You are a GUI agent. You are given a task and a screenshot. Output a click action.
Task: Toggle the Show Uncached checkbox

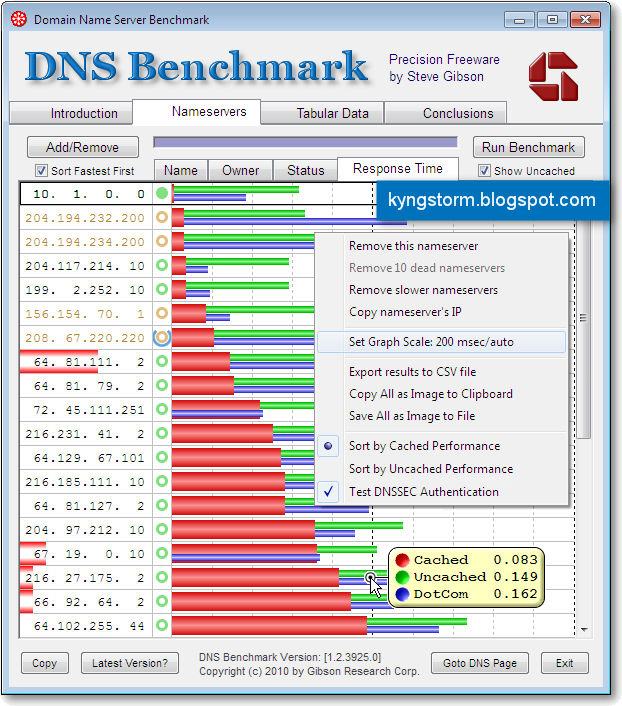(484, 171)
